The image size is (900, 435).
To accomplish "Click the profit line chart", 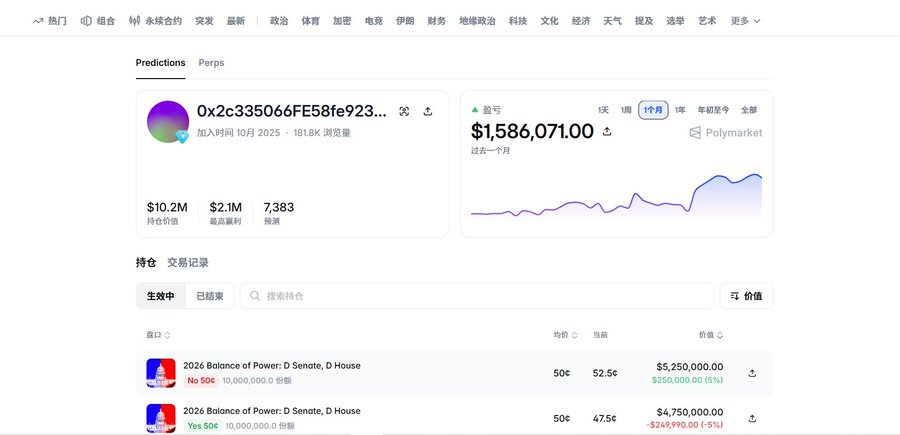I will 616,195.
